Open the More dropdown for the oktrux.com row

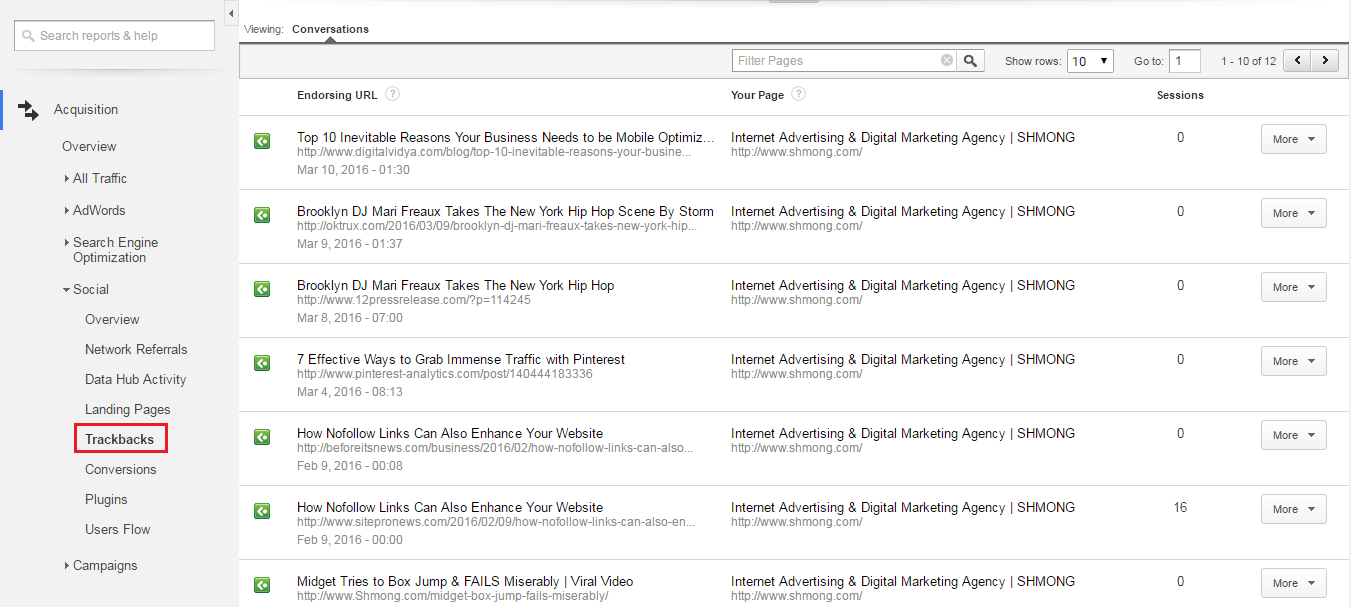(x=1294, y=213)
